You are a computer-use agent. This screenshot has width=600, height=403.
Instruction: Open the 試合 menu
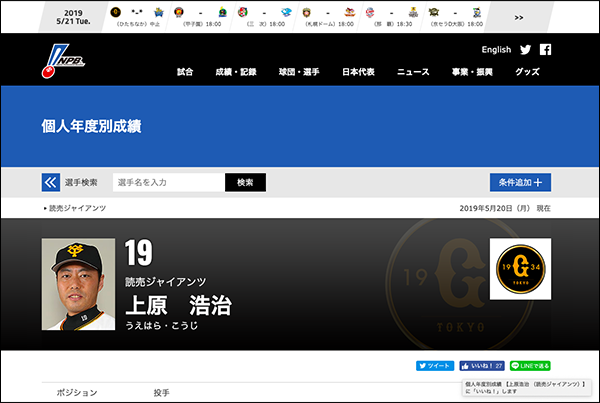point(186,72)
